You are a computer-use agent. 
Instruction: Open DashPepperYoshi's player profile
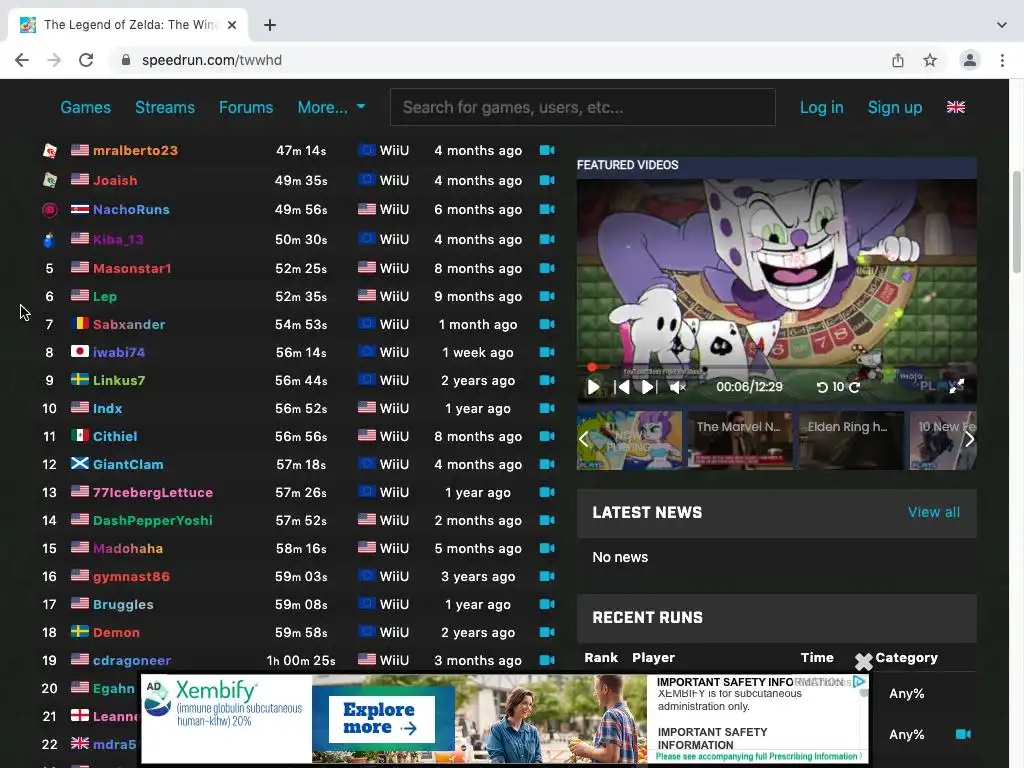coord(153,520)
